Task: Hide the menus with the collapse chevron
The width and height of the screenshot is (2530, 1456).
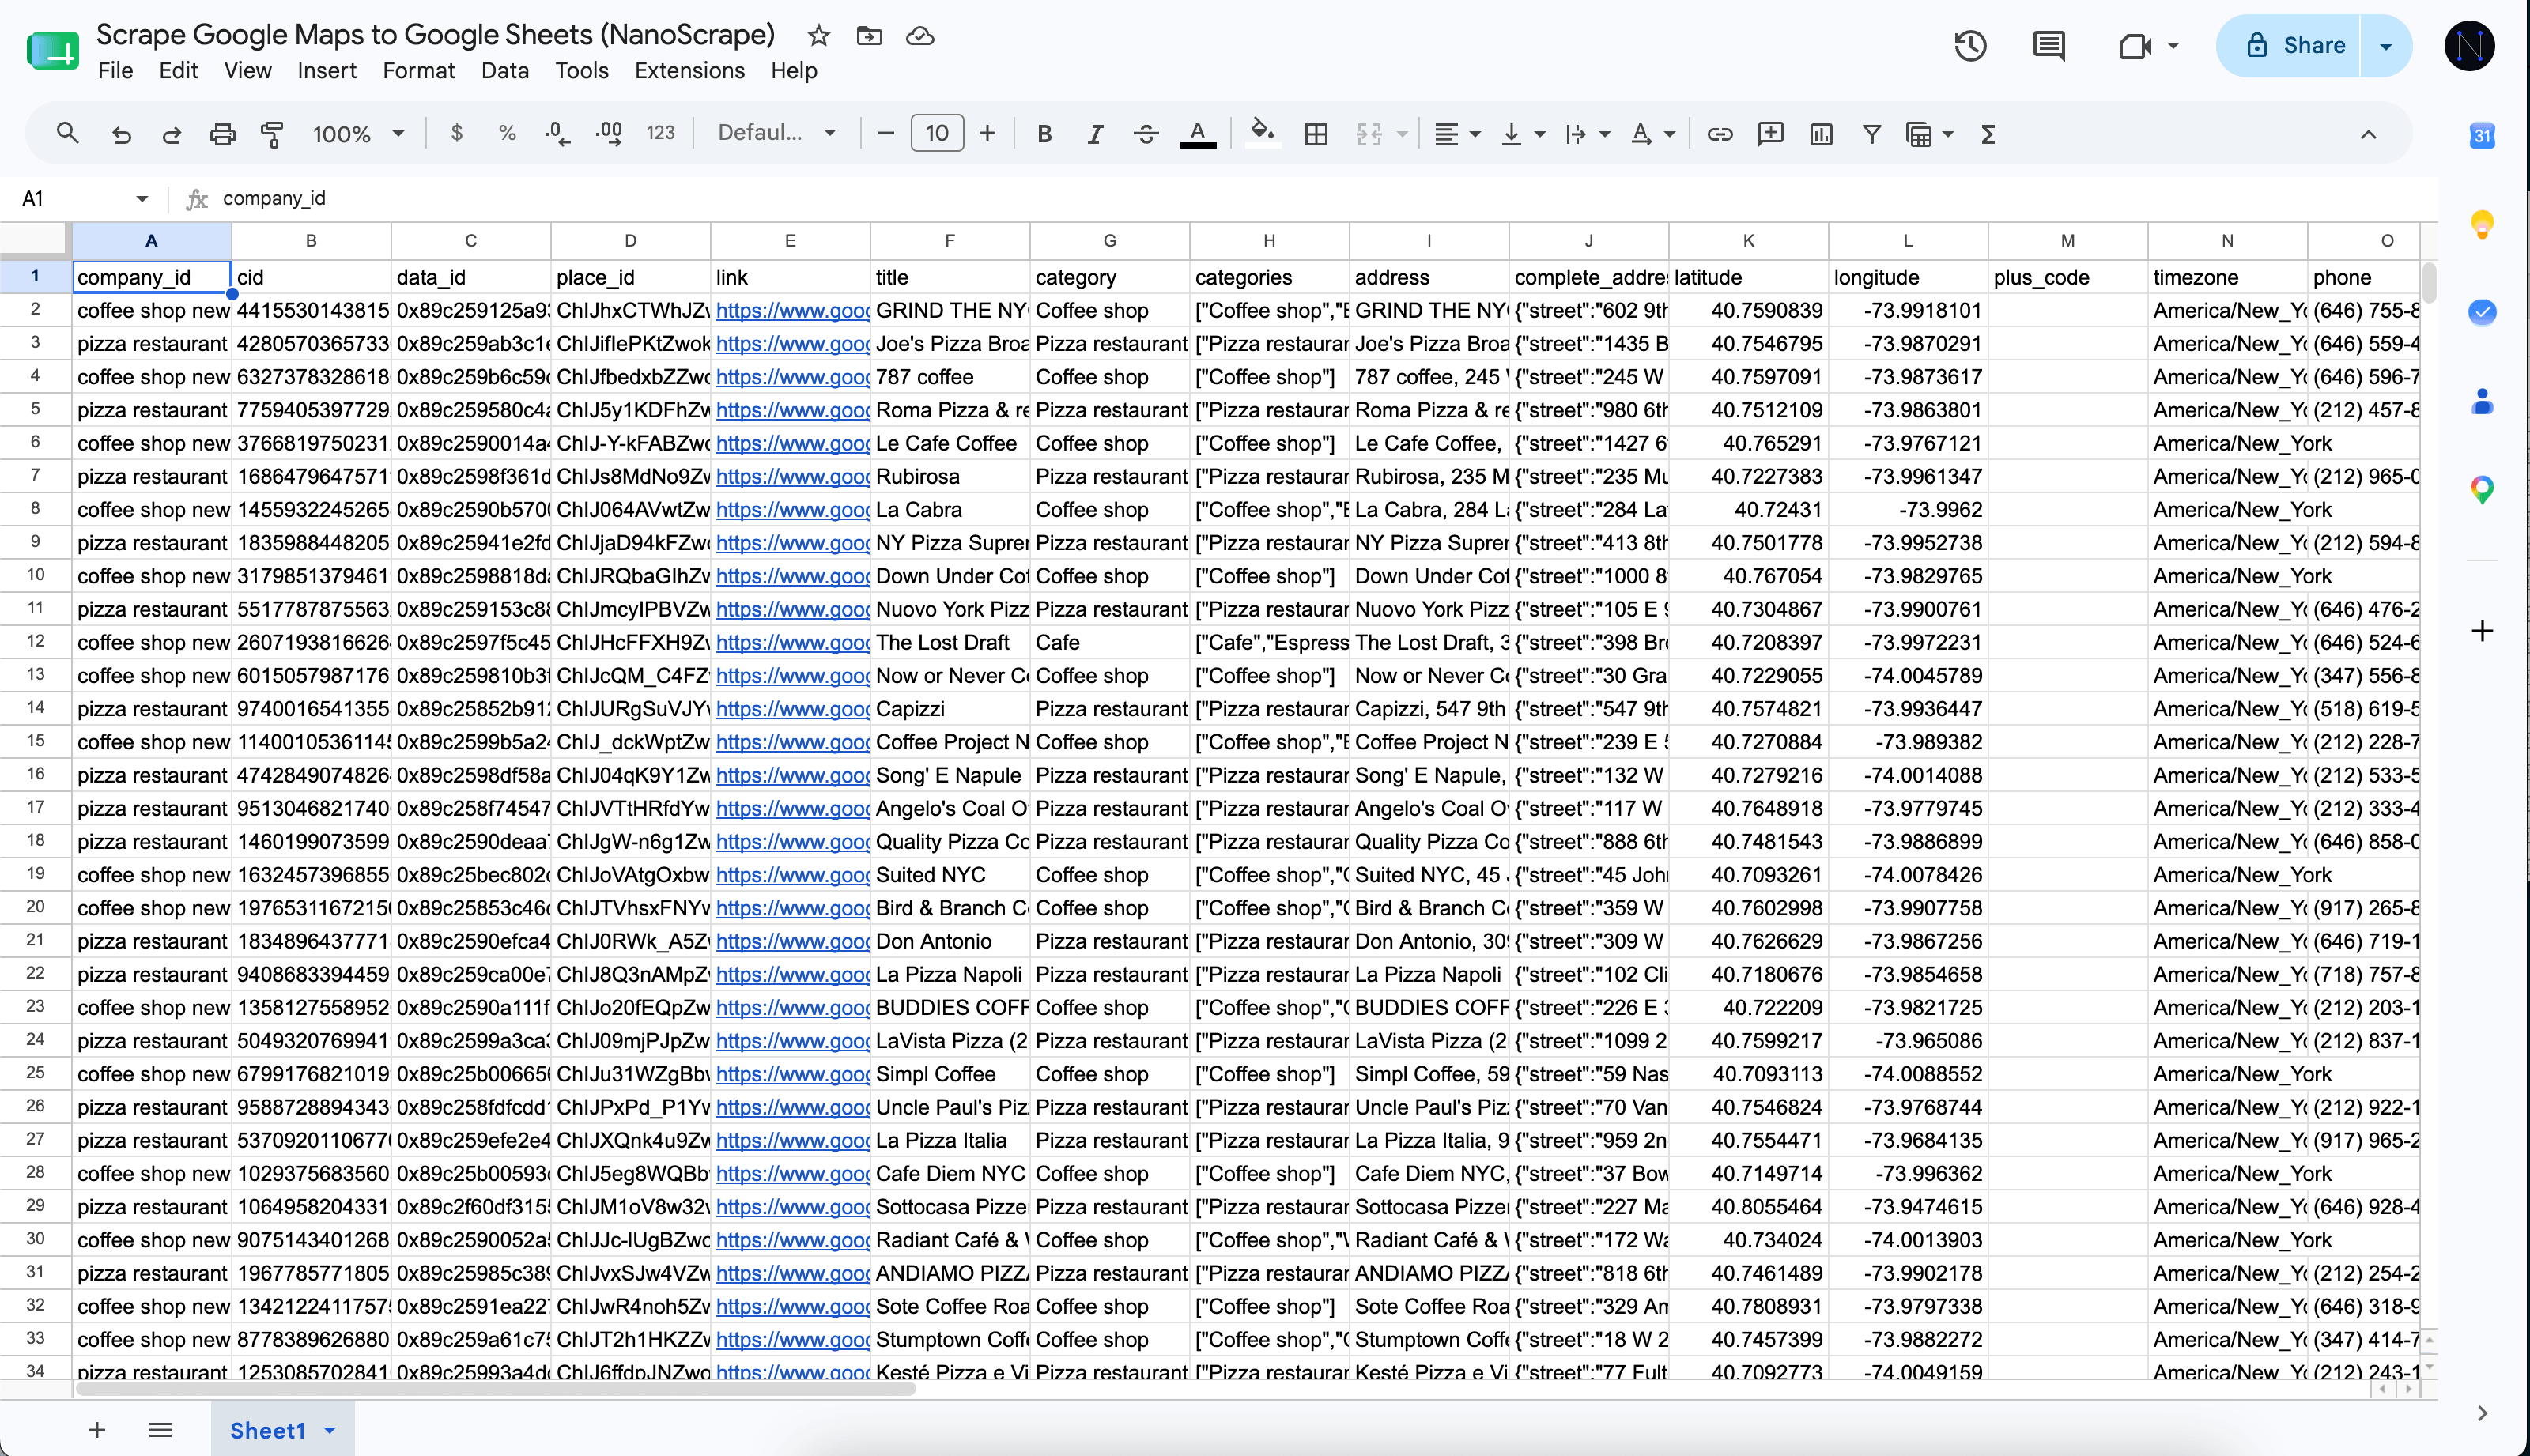Action: coord(2368,134)
